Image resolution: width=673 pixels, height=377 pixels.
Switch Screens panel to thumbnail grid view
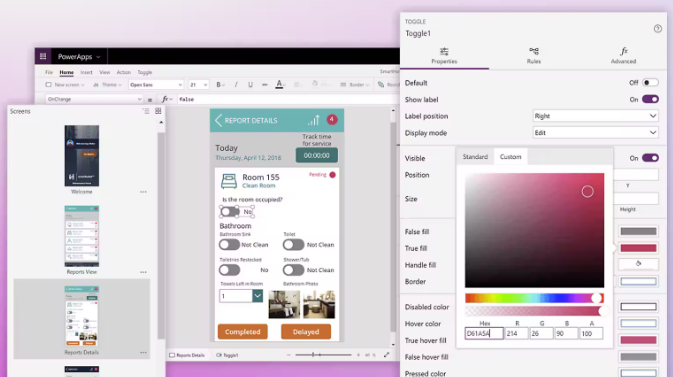tap(158, 111)
